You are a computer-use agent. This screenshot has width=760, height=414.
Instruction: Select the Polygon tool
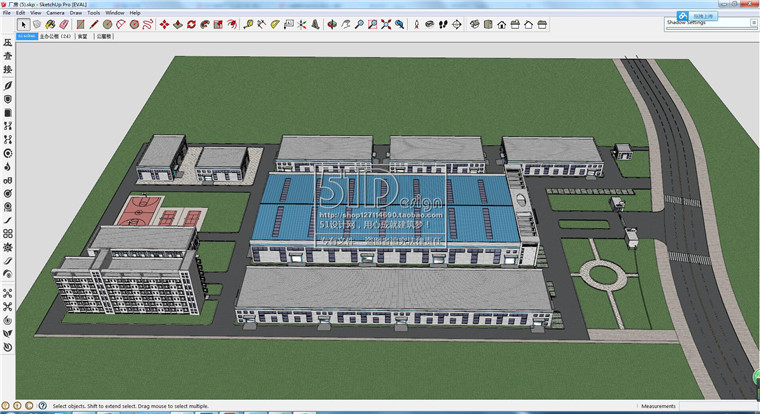(x=134, y=24)
